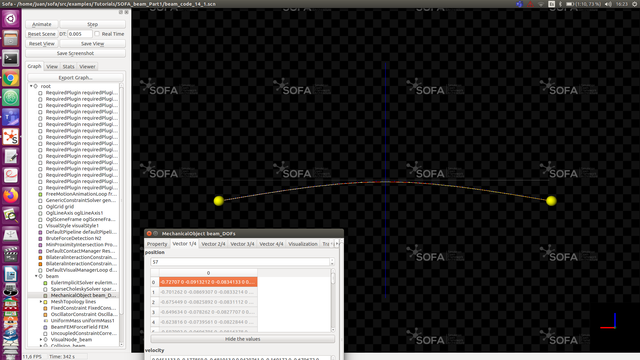The image size is (640, 360).
Task: Click the SOFA application dock icon
Action: 11,137
